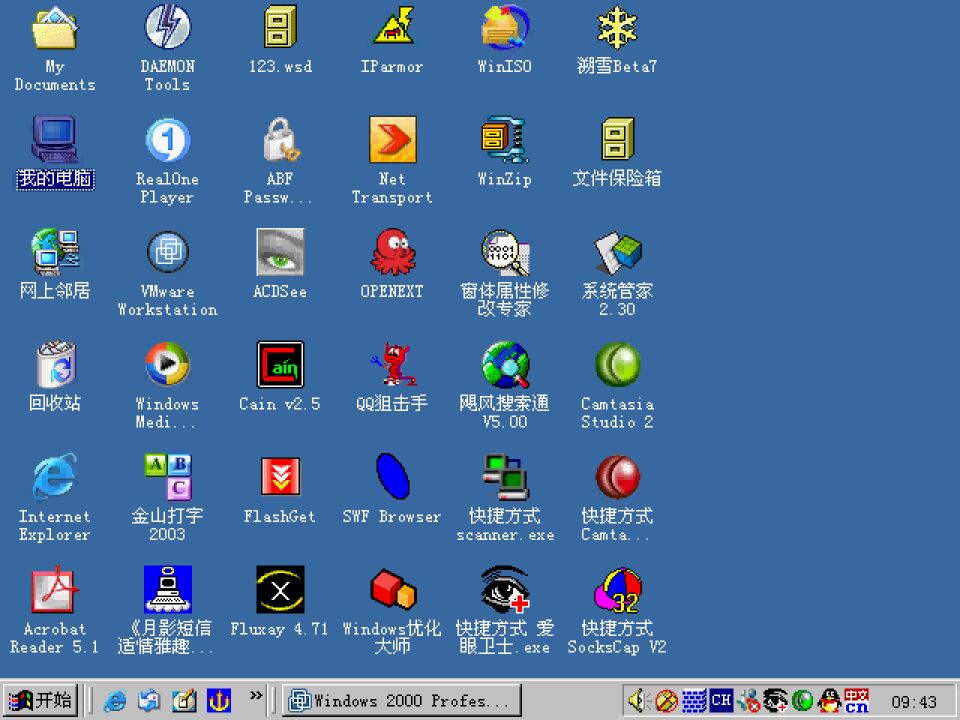Expand the quick launch overflow chevron

point(256,696)
